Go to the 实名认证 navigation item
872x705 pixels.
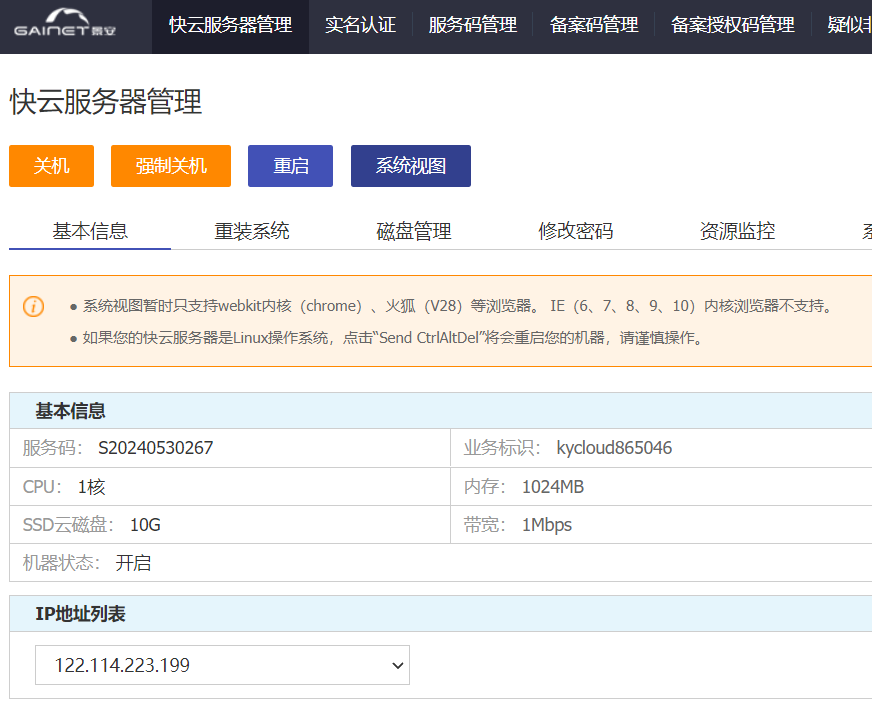360,26
